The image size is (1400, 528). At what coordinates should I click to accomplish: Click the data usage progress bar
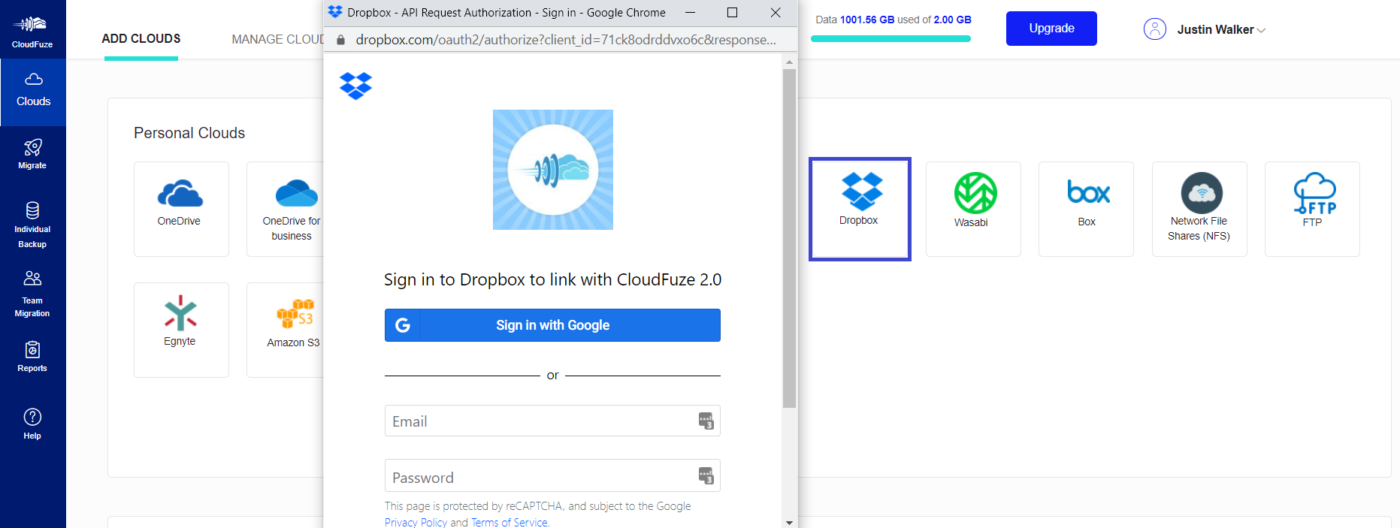click(x=891, y=39)
